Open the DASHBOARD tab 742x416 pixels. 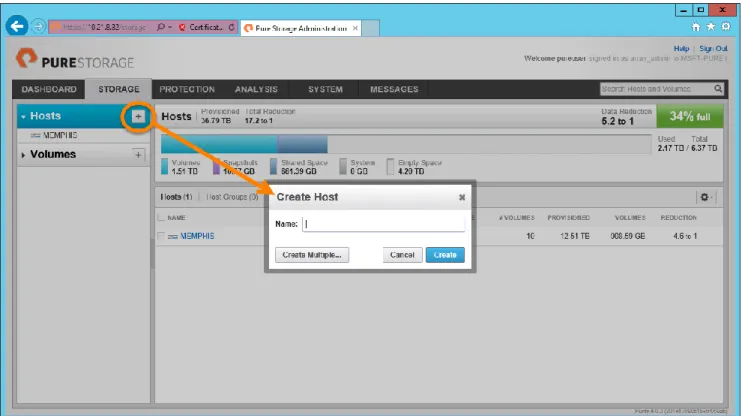[49, 89]
